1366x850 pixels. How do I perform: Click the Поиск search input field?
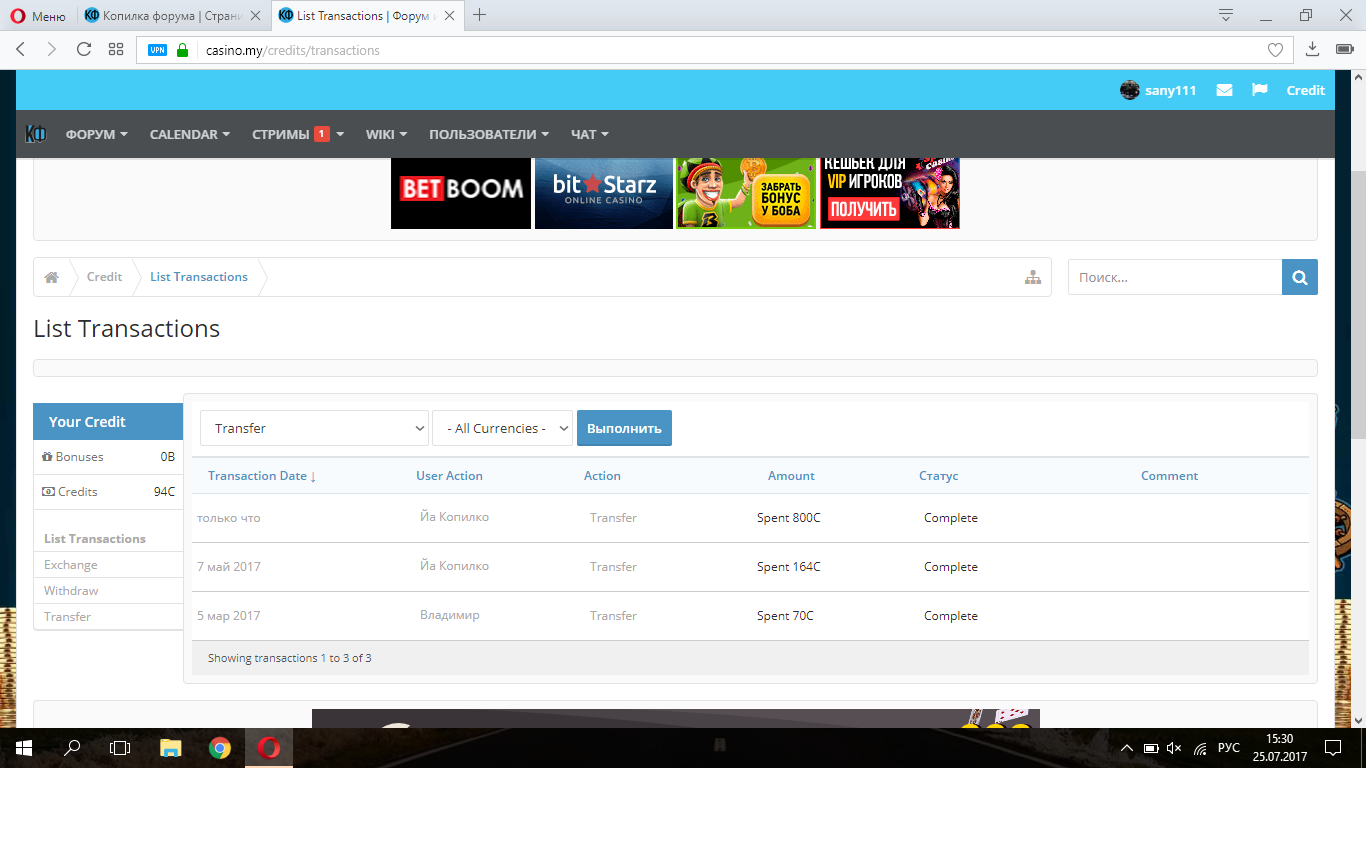pos(1174,278)
